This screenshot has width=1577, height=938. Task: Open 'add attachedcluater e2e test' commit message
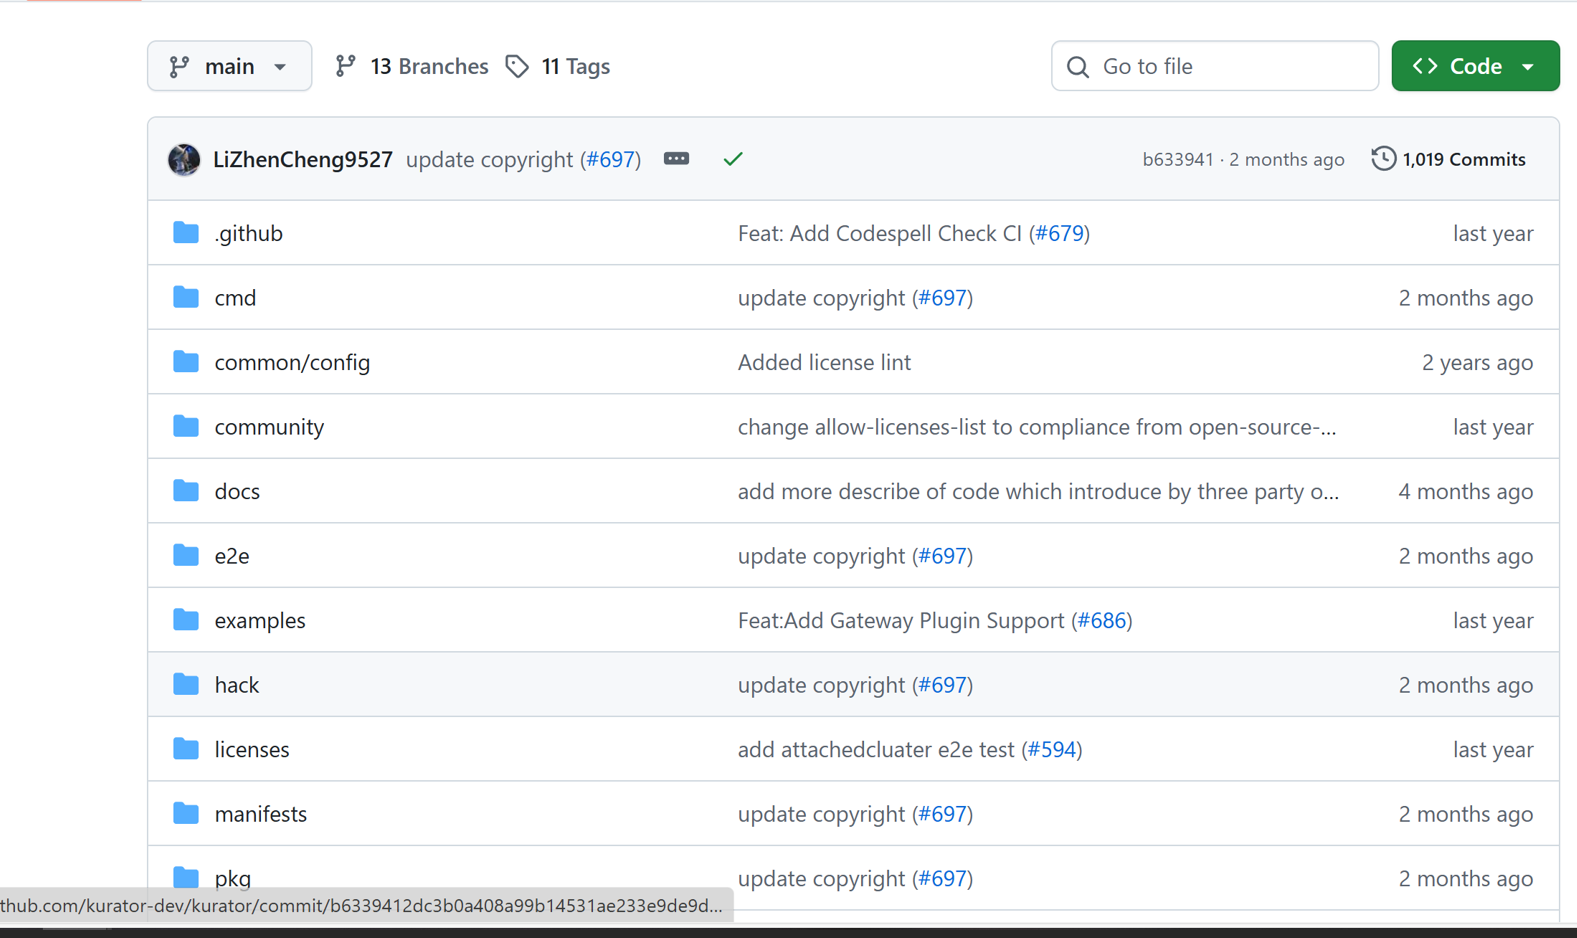click(876, 749)
